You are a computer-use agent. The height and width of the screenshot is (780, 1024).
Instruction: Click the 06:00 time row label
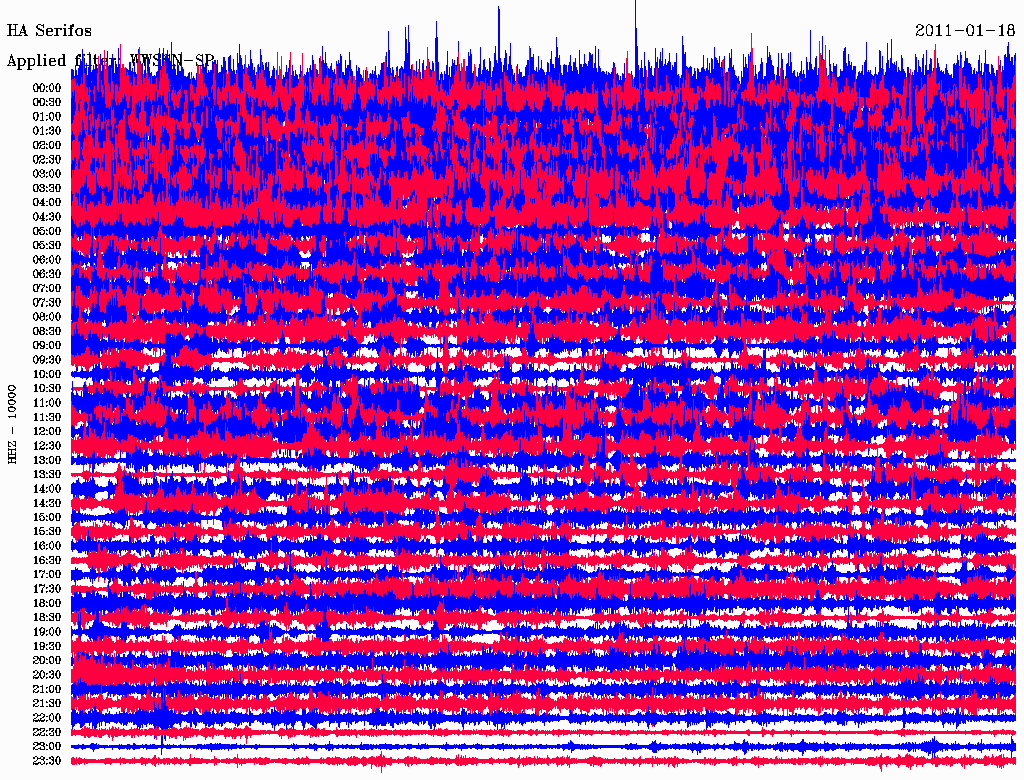point(47,260)
